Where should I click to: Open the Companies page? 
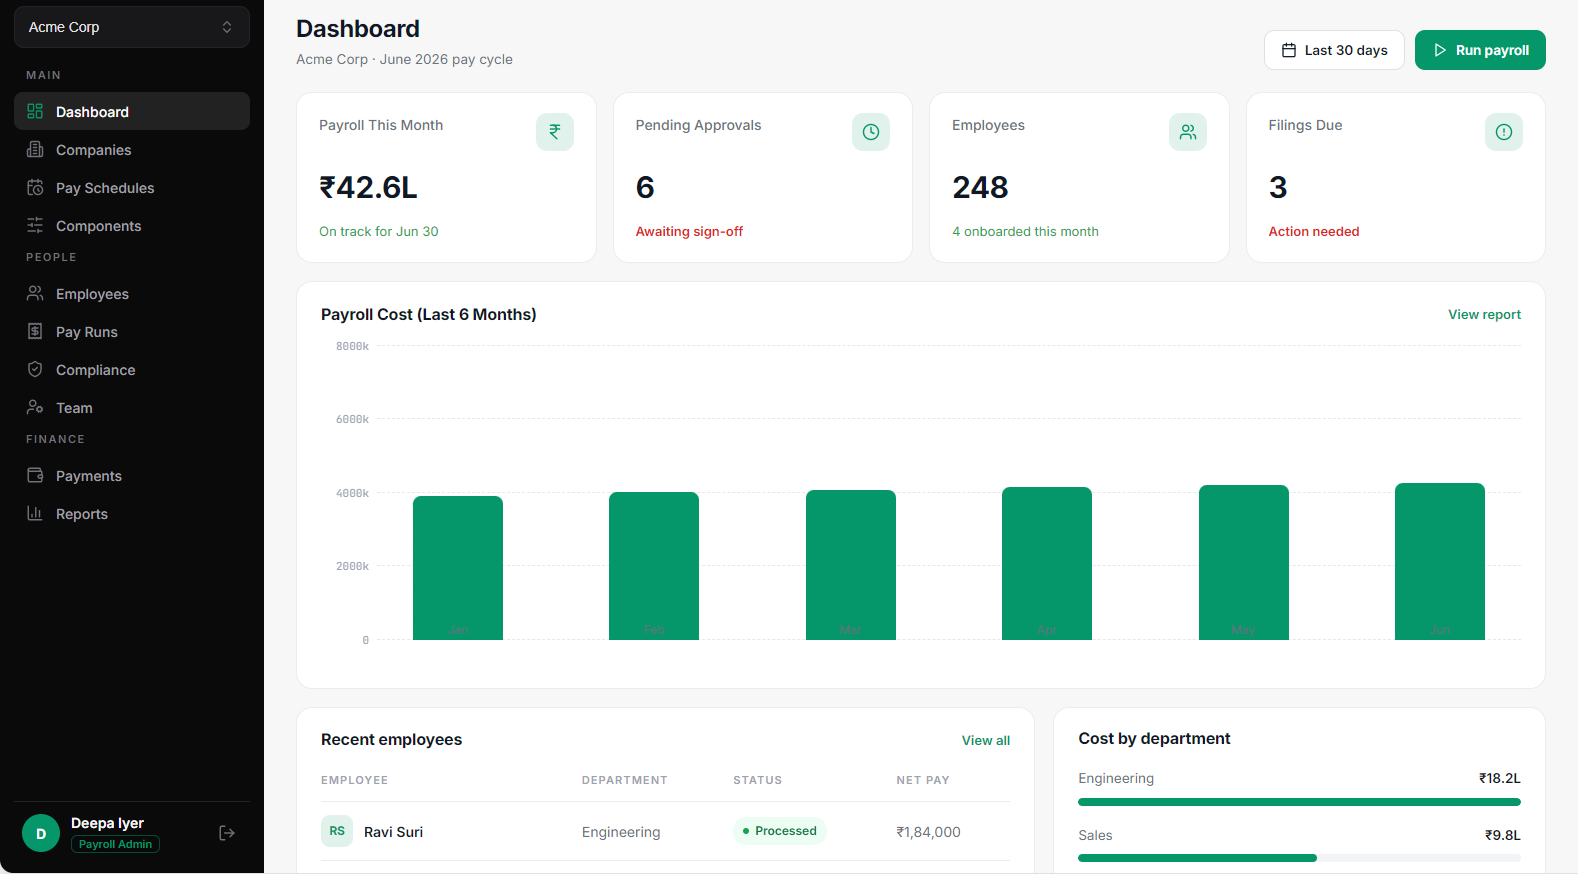tap(132, 149)
